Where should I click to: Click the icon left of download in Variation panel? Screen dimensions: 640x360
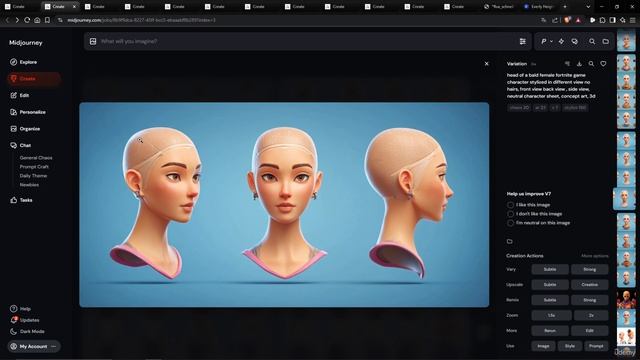point(567,64)
